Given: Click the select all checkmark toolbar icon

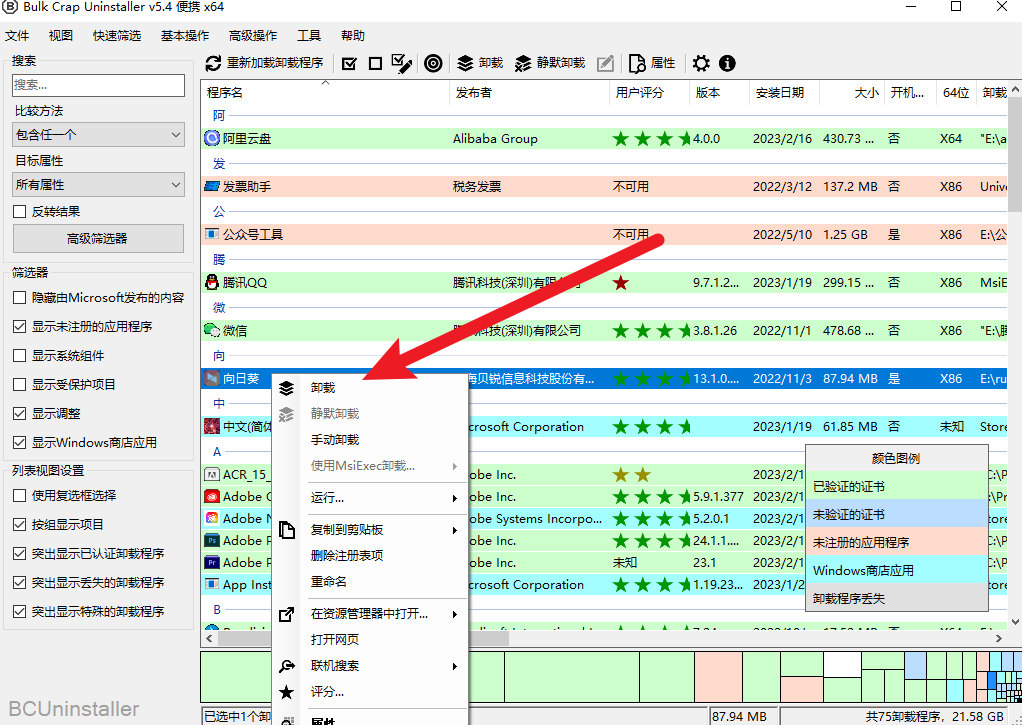Looking at the screenshot, I should tap(349, 63).
